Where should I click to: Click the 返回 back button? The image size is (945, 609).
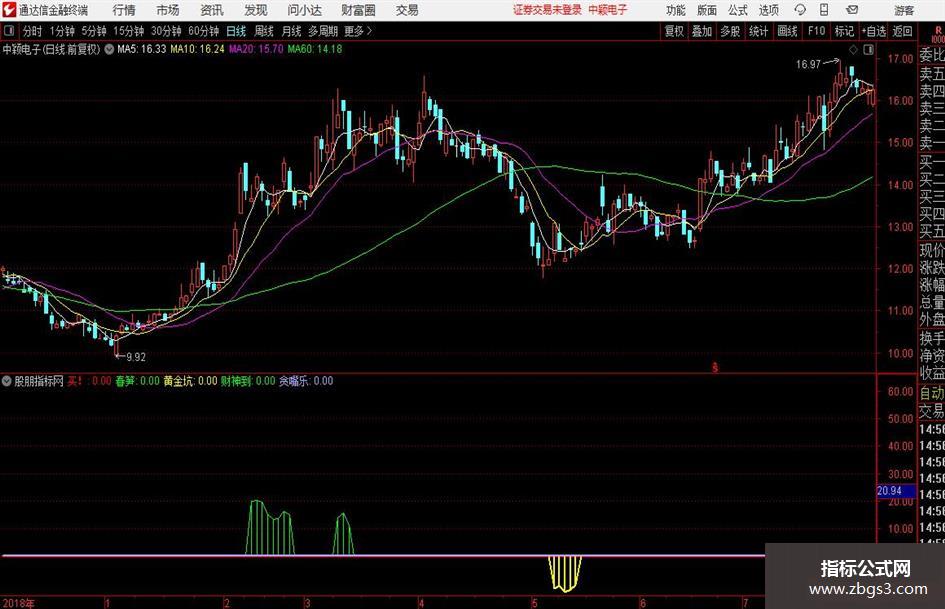903,31
